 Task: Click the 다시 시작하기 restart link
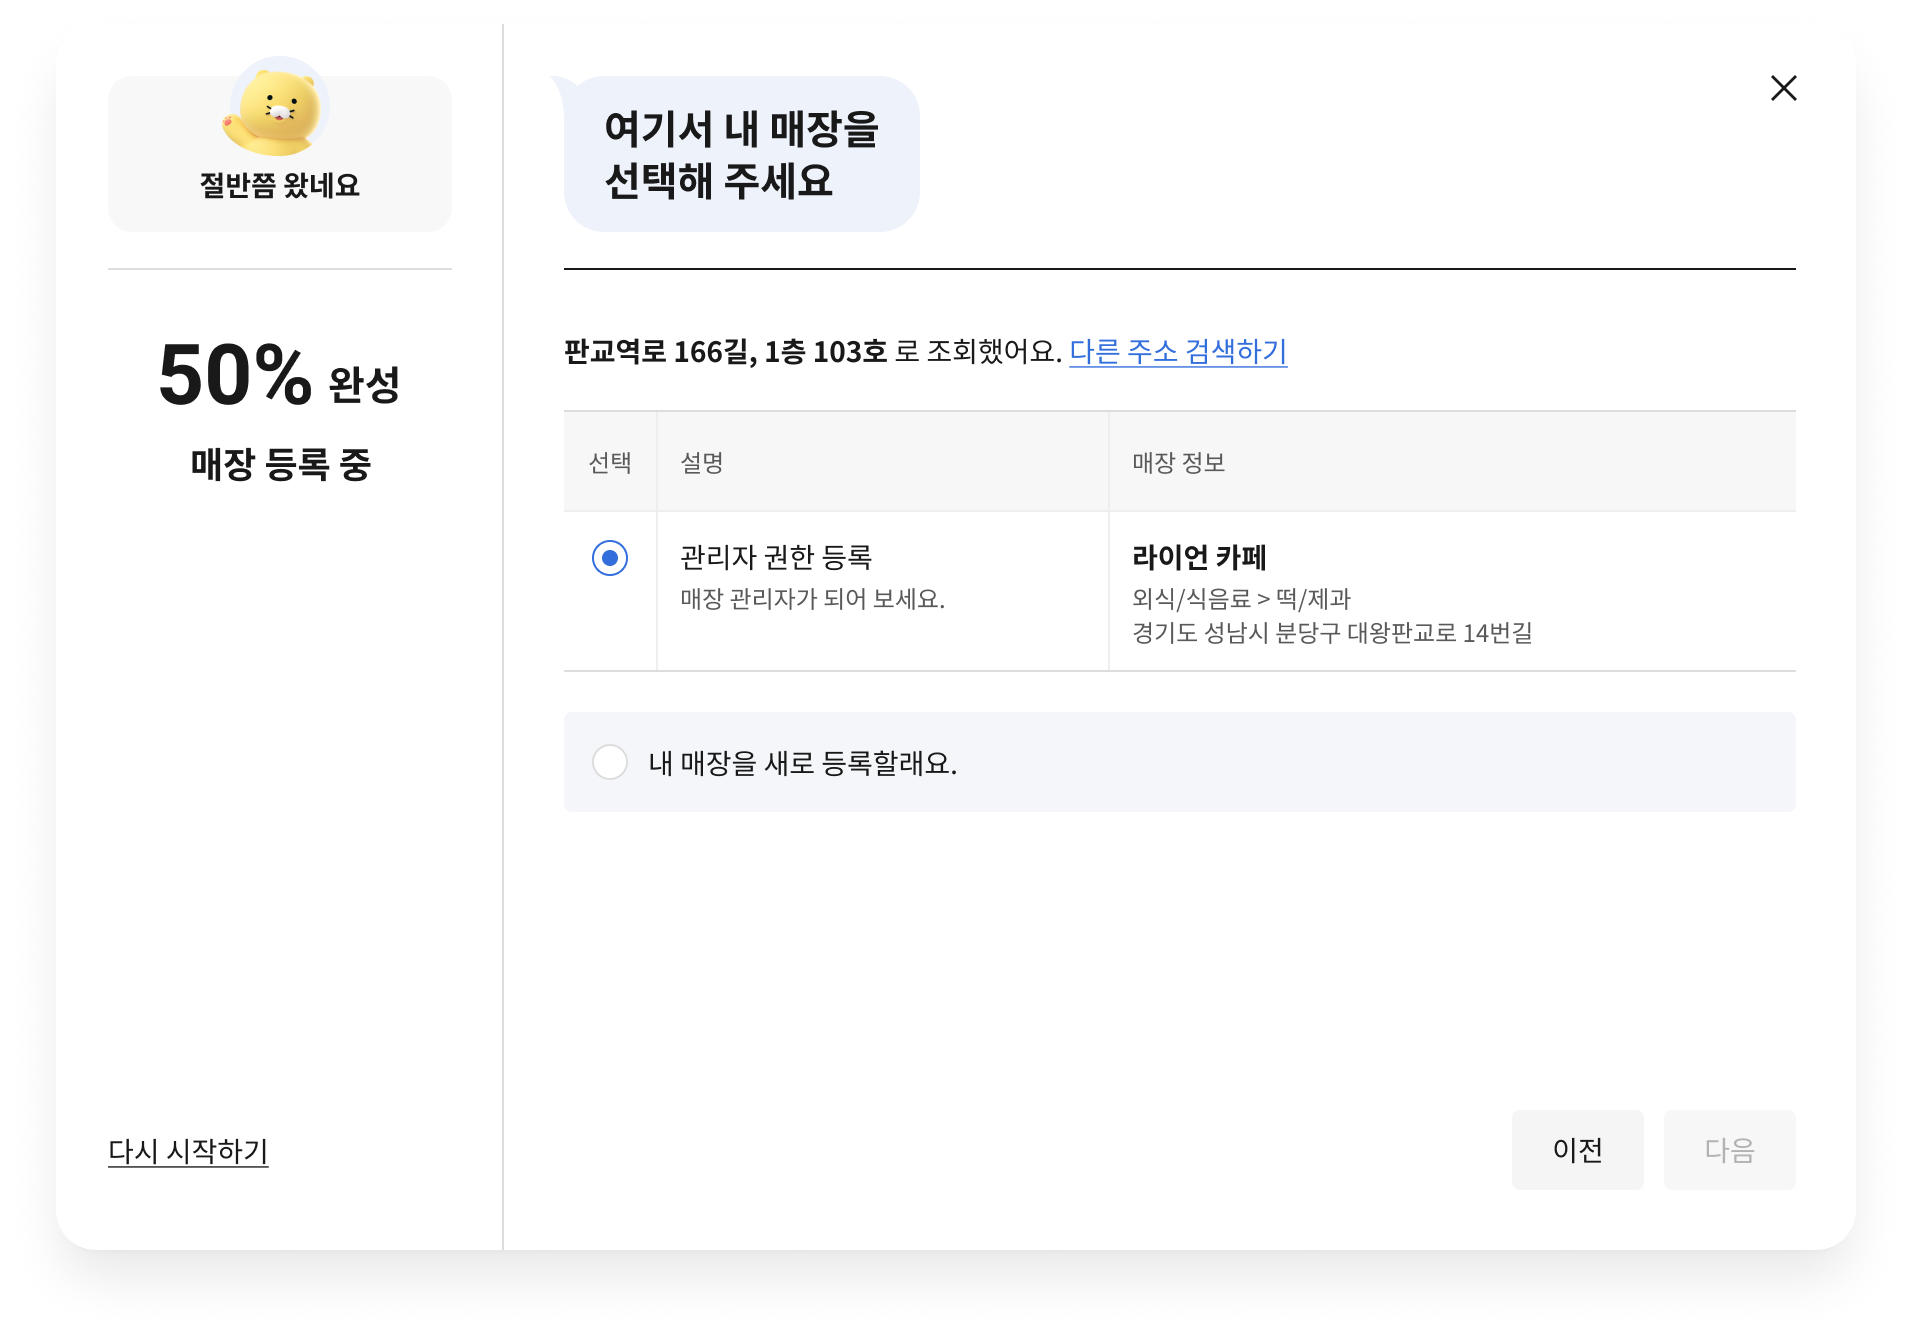tap(188, 1151)
